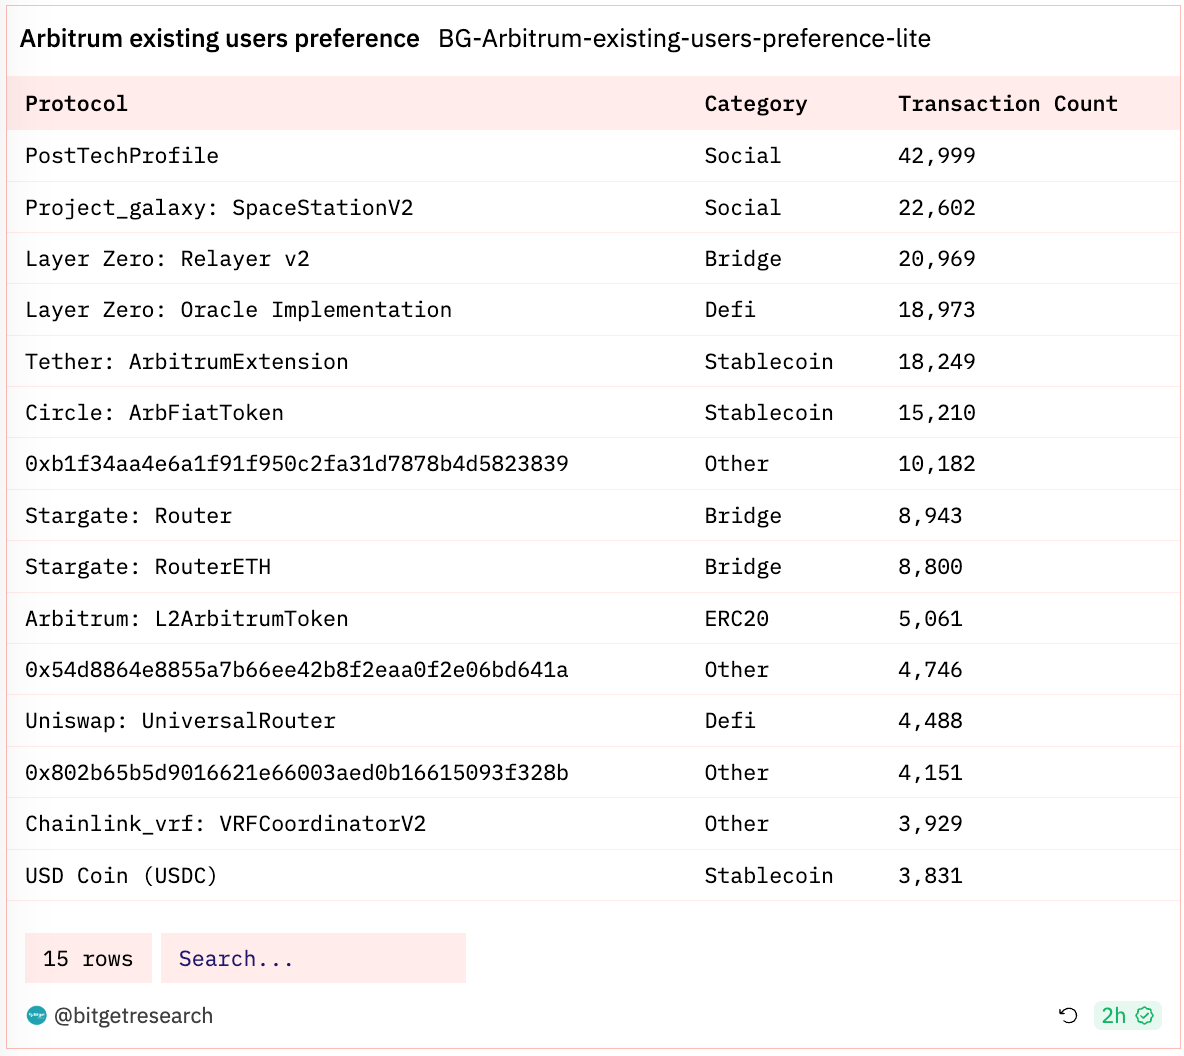Click the refresh icon near the footer
The height and width of the screenshot is (1056, 1184).
point(1068,1016)
